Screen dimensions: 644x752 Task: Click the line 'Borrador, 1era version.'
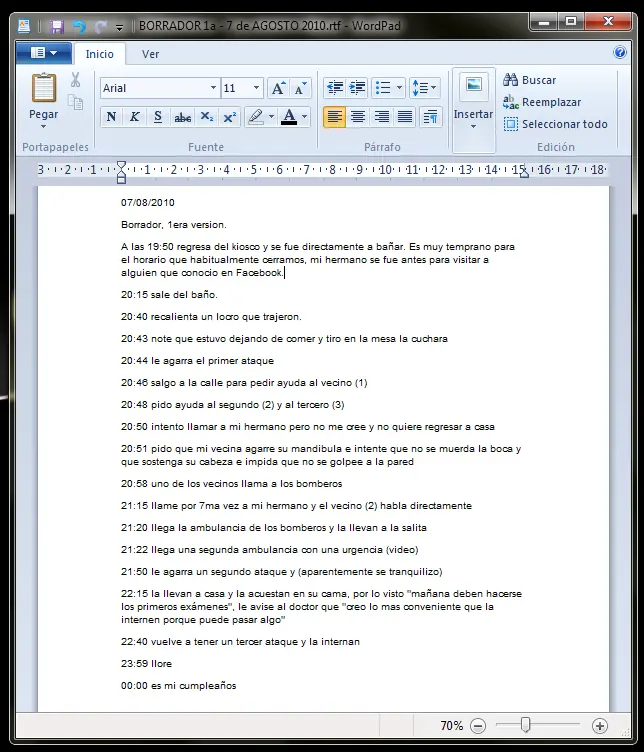tap(174, 224)
